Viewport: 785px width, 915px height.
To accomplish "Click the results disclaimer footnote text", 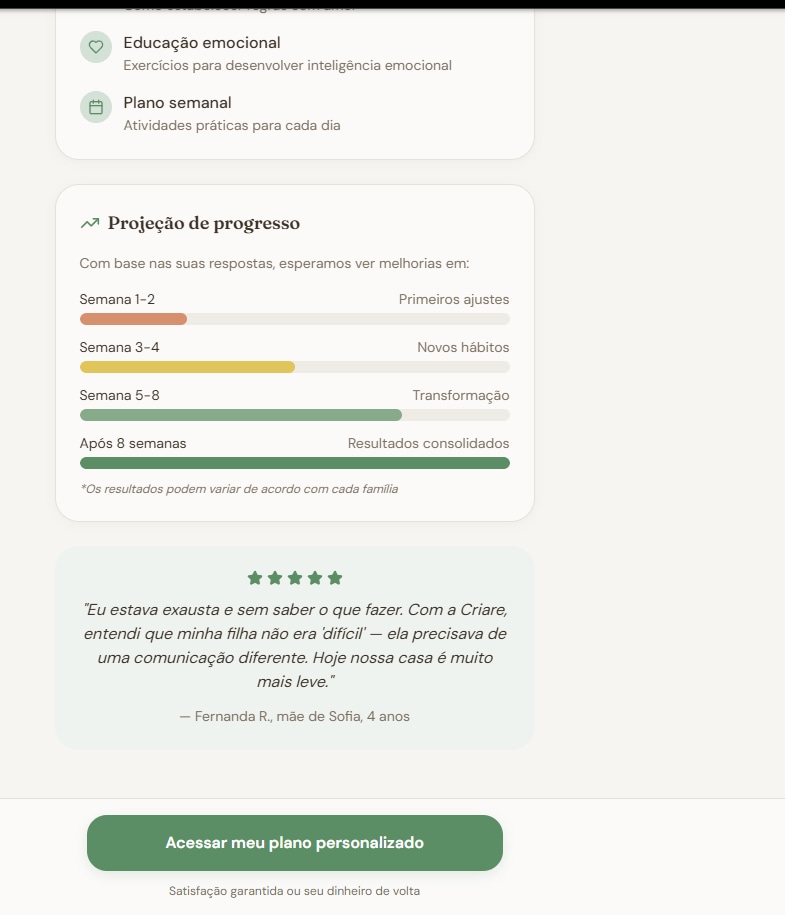I will pos(239,489).
